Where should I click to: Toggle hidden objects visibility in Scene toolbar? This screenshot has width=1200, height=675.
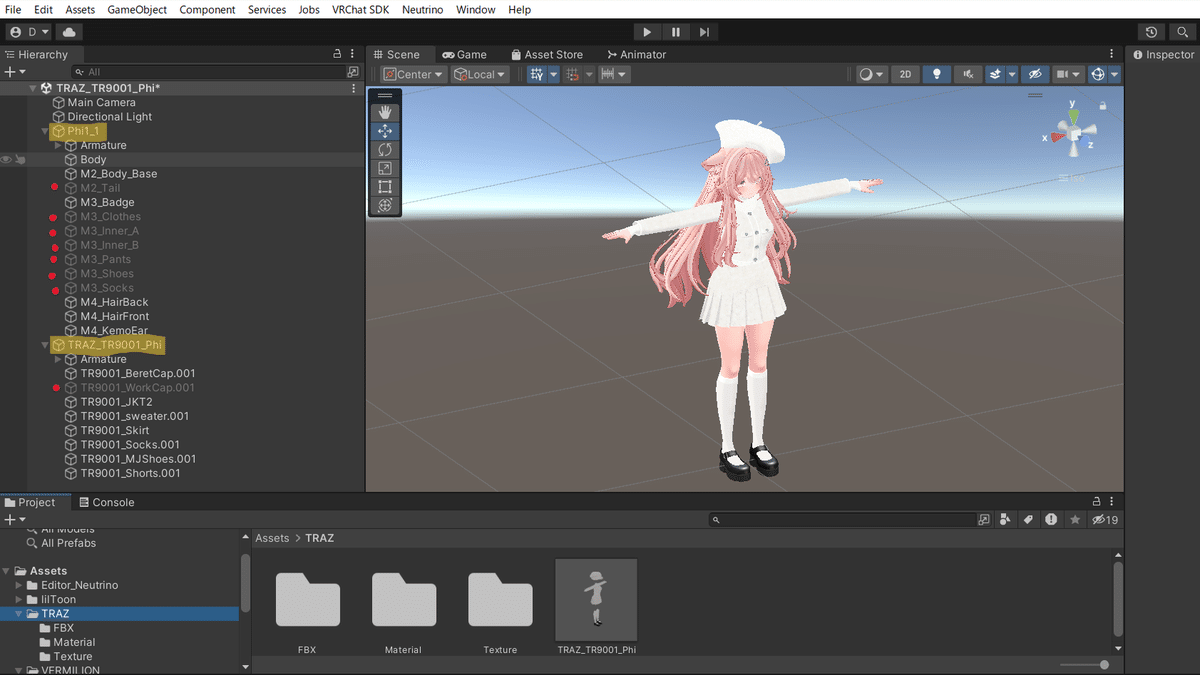[x=1035, y=74]
